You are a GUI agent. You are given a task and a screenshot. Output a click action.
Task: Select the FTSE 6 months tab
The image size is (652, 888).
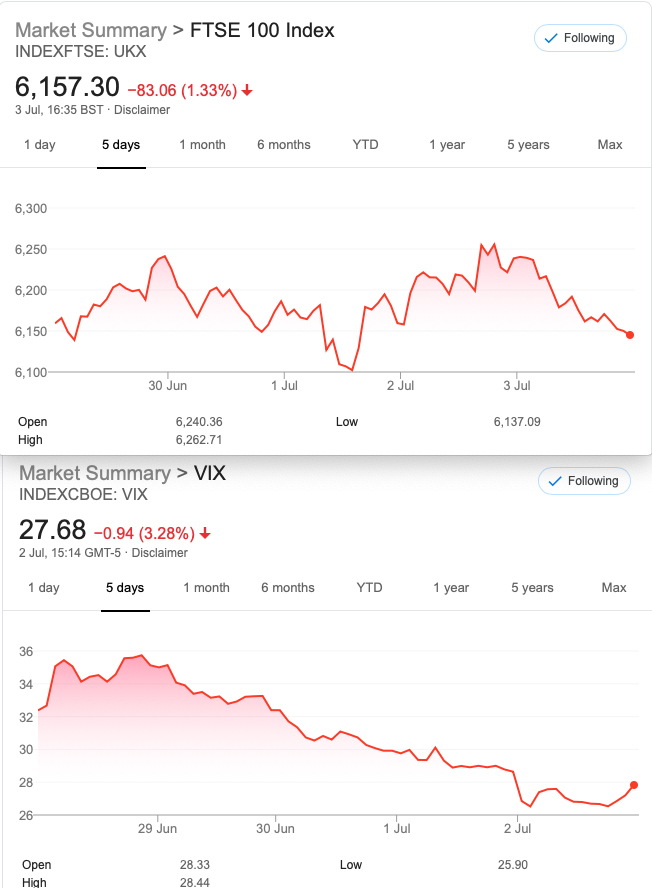(x=284, y=145)
